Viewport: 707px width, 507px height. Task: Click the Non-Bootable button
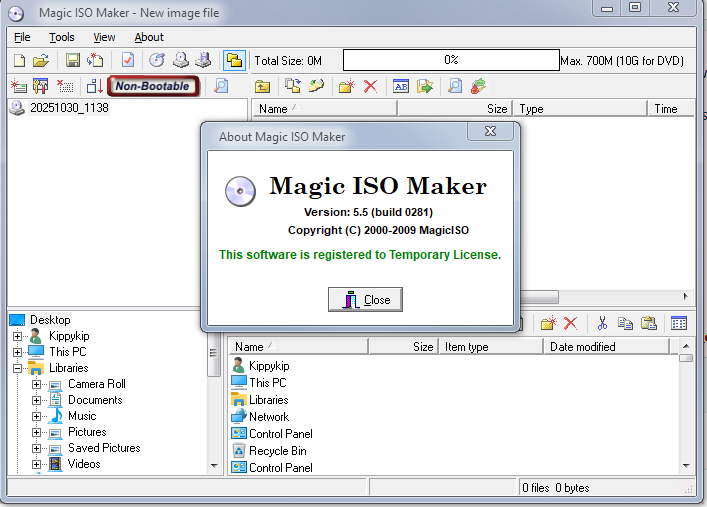pyautogui.click(x=153, y=86)
